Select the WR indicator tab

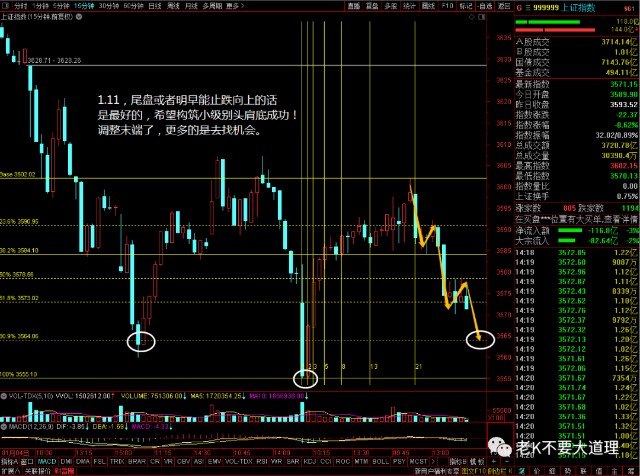tap(276, 461)
